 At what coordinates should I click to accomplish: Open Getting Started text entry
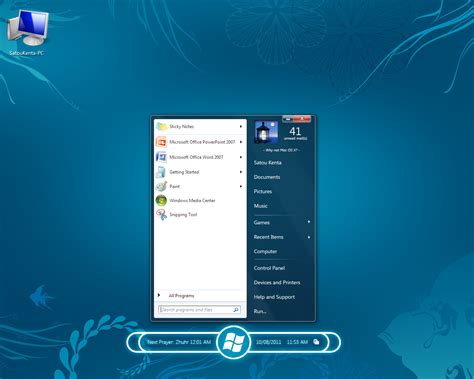[184, 172]
